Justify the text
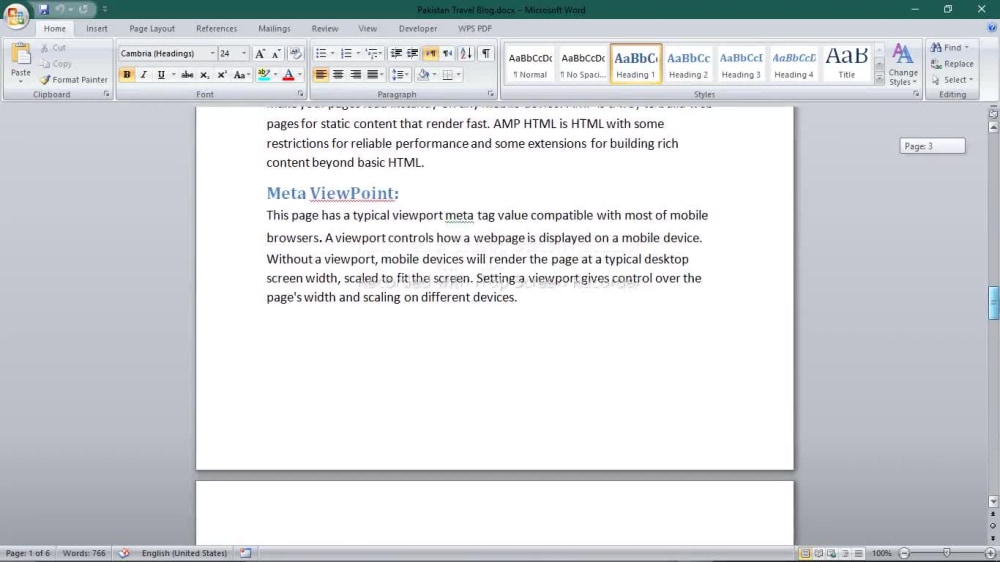The image size is (1000, 562). (x=372, y=75)
